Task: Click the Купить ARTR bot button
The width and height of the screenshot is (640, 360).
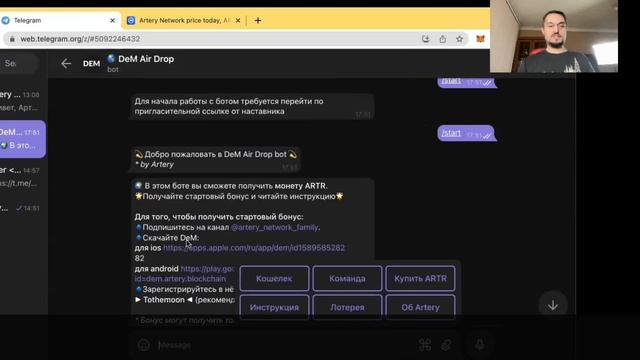Action: [420, 278]
